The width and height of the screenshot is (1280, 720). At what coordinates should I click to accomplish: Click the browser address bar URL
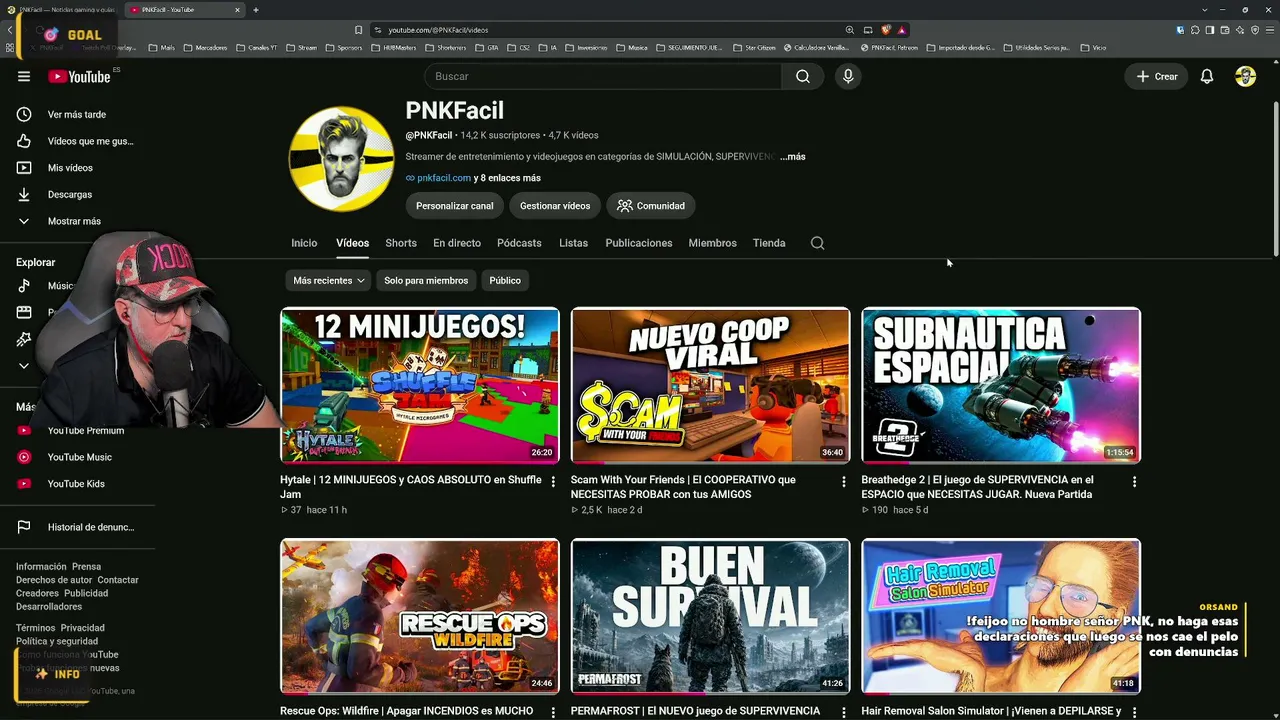click(438, 30)
